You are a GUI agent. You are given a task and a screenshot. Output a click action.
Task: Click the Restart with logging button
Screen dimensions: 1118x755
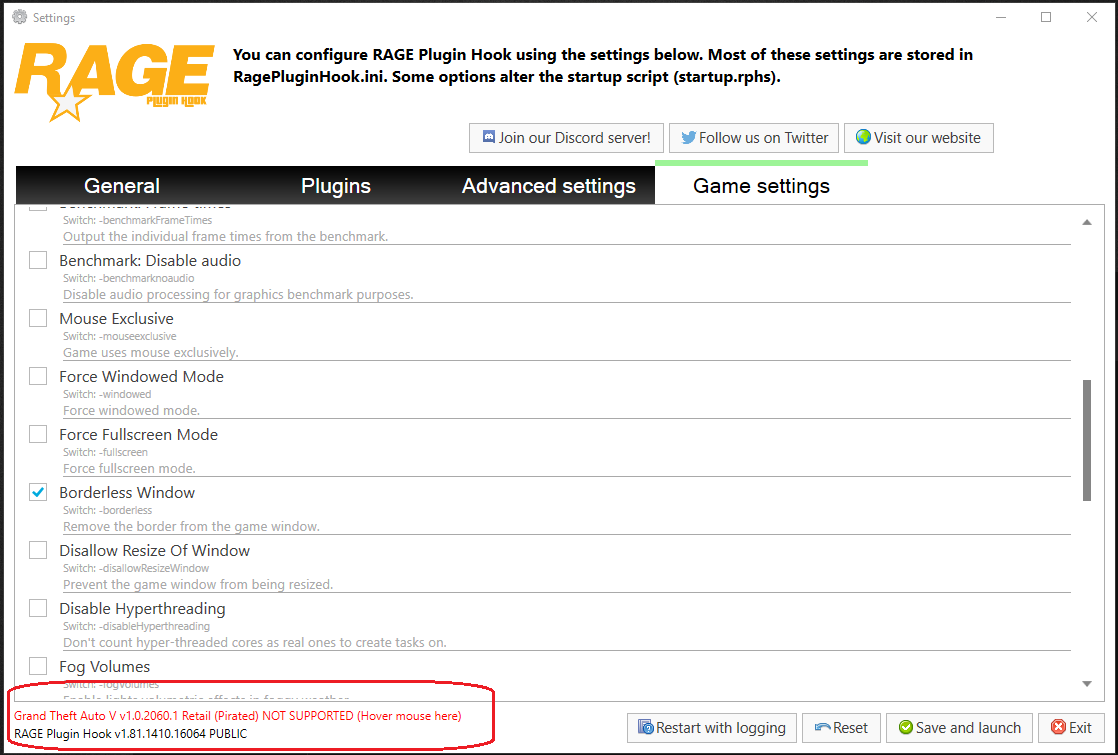point(712,728)
